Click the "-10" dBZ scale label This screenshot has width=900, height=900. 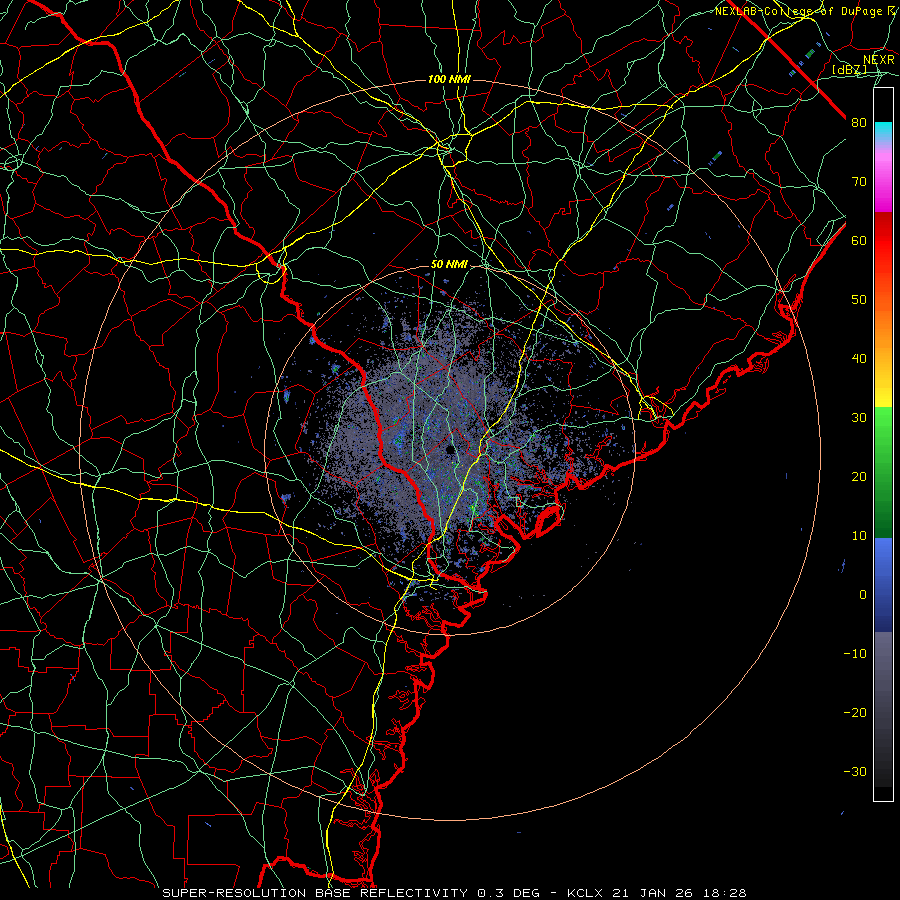[855, 654]
